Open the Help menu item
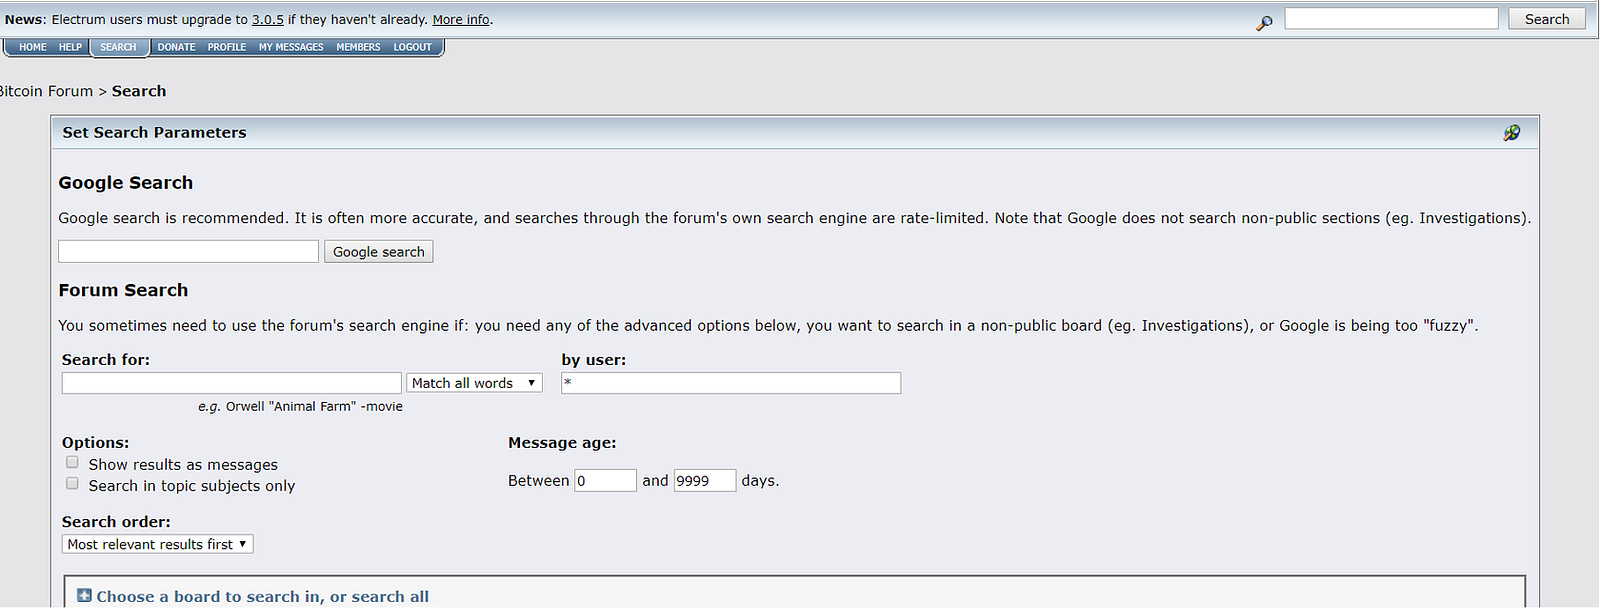 click(70, 47)
